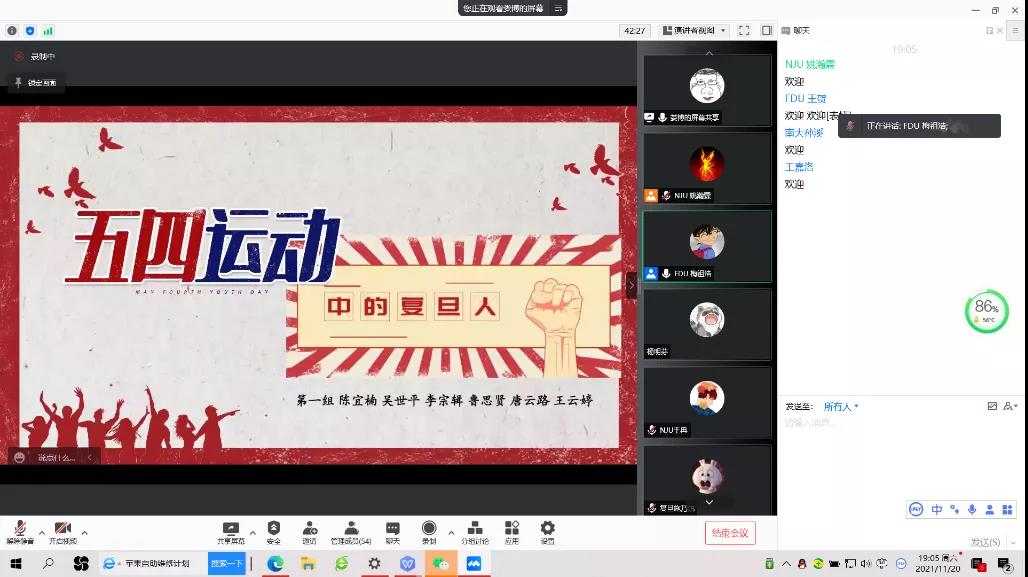Toggle the 锁定画面 screen lock

pyautogui.click(x=36, y=83)
